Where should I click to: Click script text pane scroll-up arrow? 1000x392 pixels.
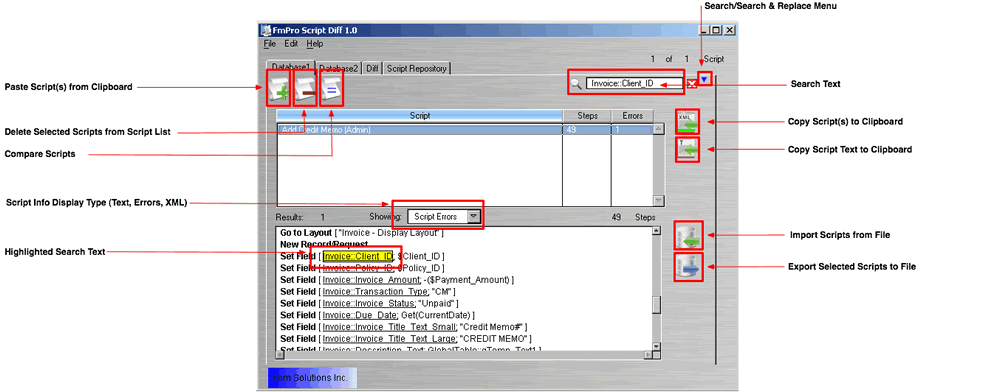coord(656,232)
